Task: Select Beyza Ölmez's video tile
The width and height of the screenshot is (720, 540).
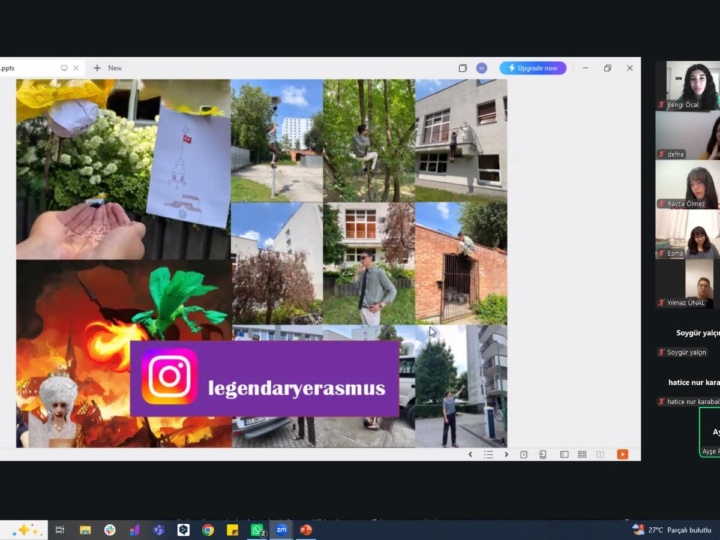Action: [687, 185]
